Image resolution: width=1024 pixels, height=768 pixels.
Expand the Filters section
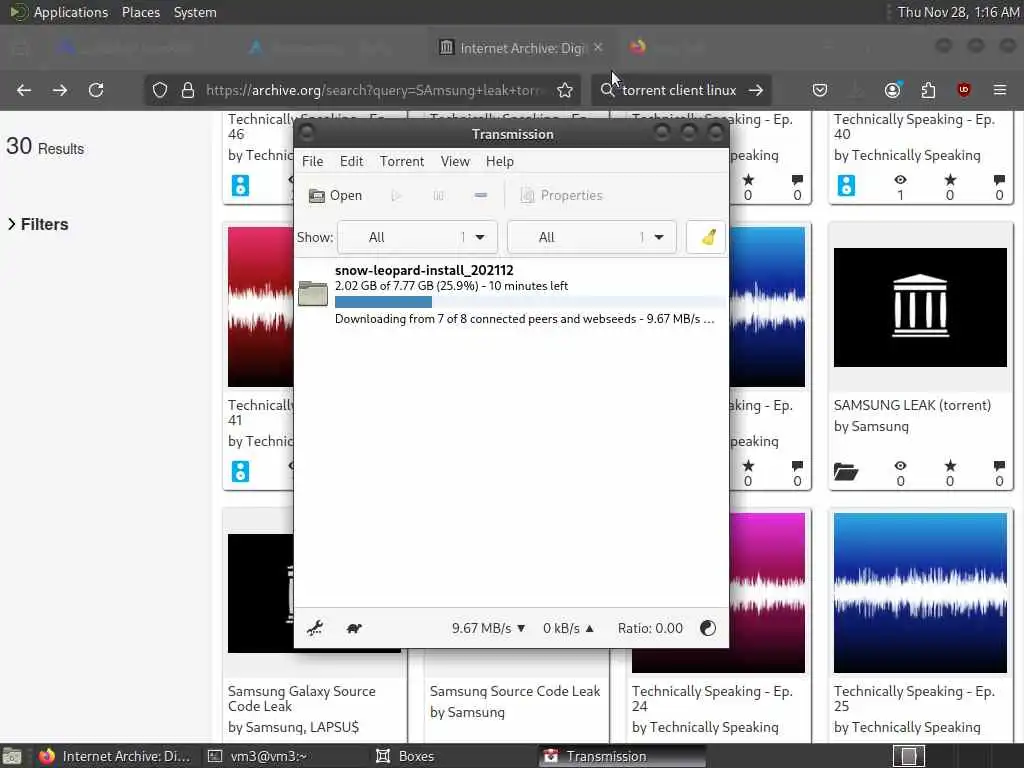point(38,224)
